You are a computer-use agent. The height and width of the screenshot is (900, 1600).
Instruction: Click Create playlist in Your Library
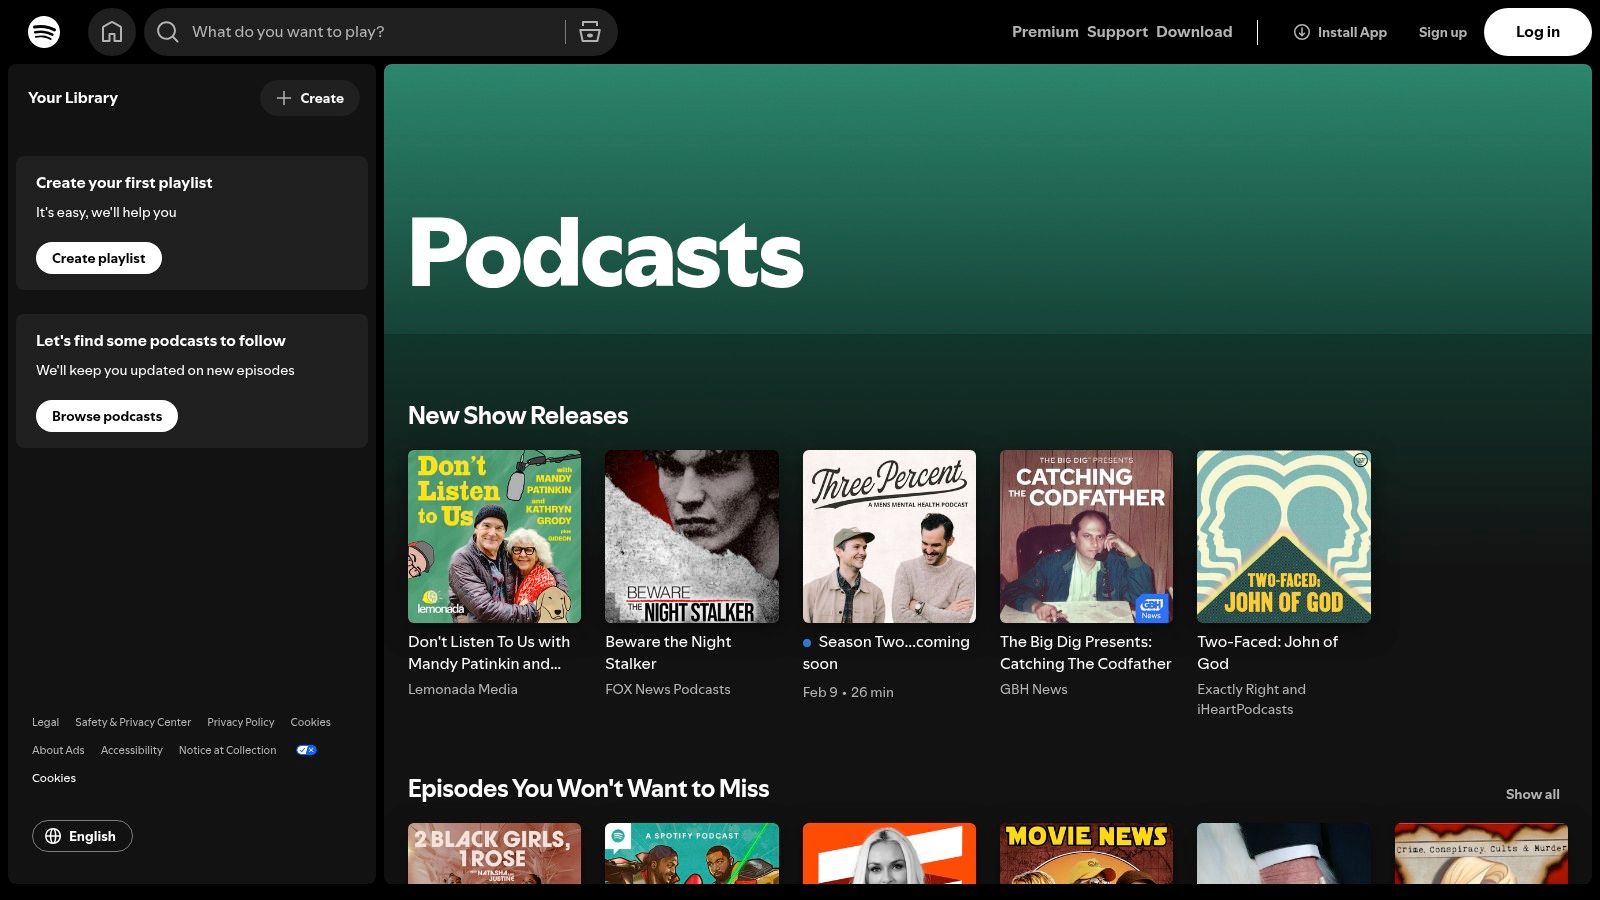[x=98, y=257]
